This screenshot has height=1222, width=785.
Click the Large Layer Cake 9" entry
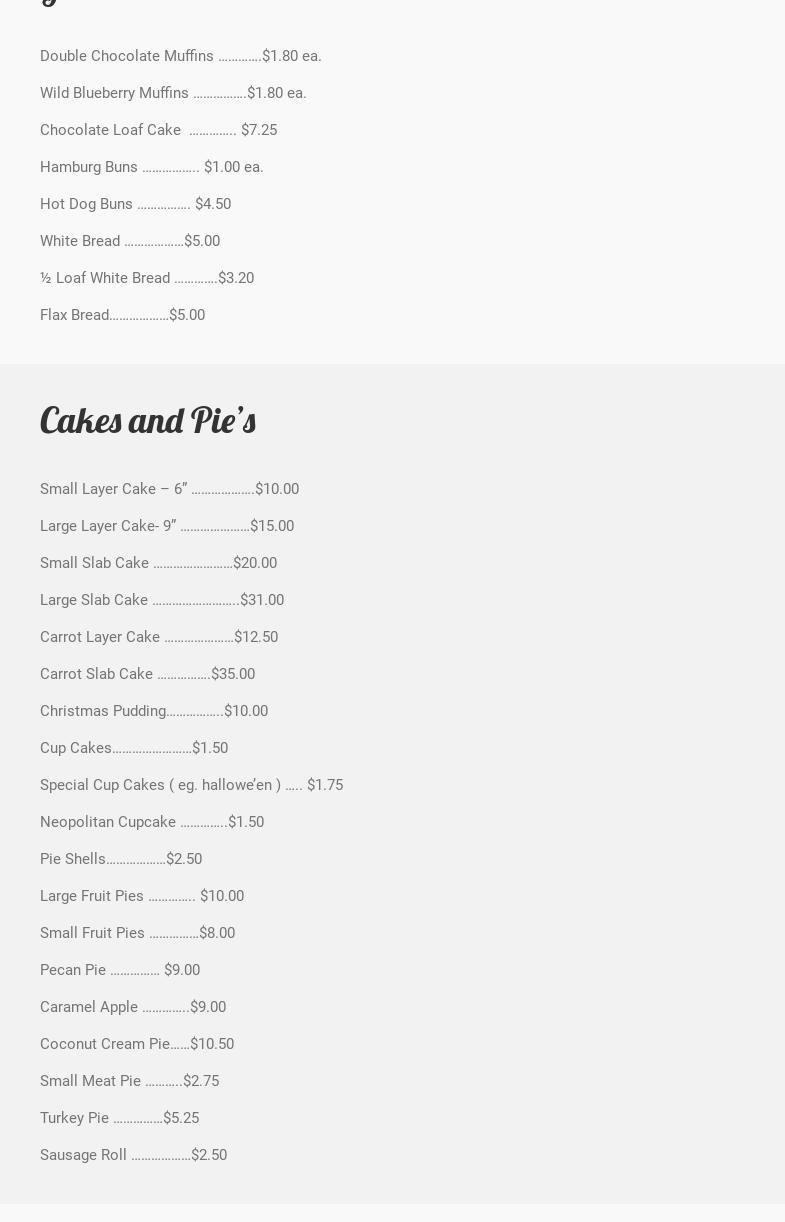tap(167, 526)
